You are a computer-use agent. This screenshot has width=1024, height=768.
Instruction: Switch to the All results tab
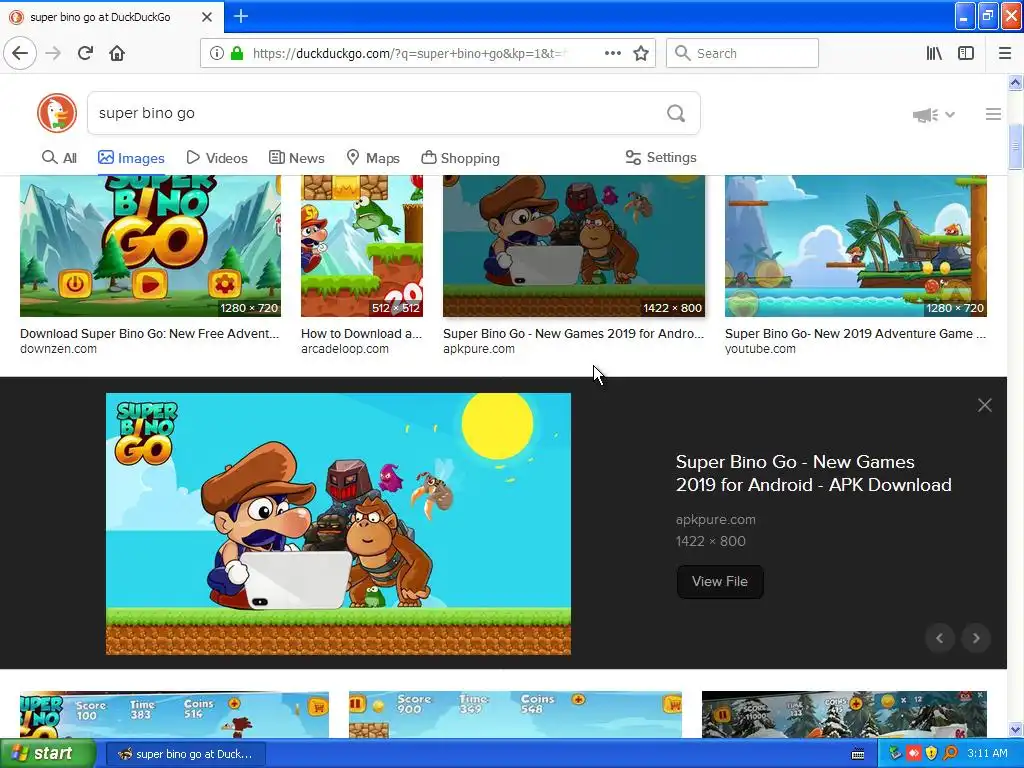[59, 158]
